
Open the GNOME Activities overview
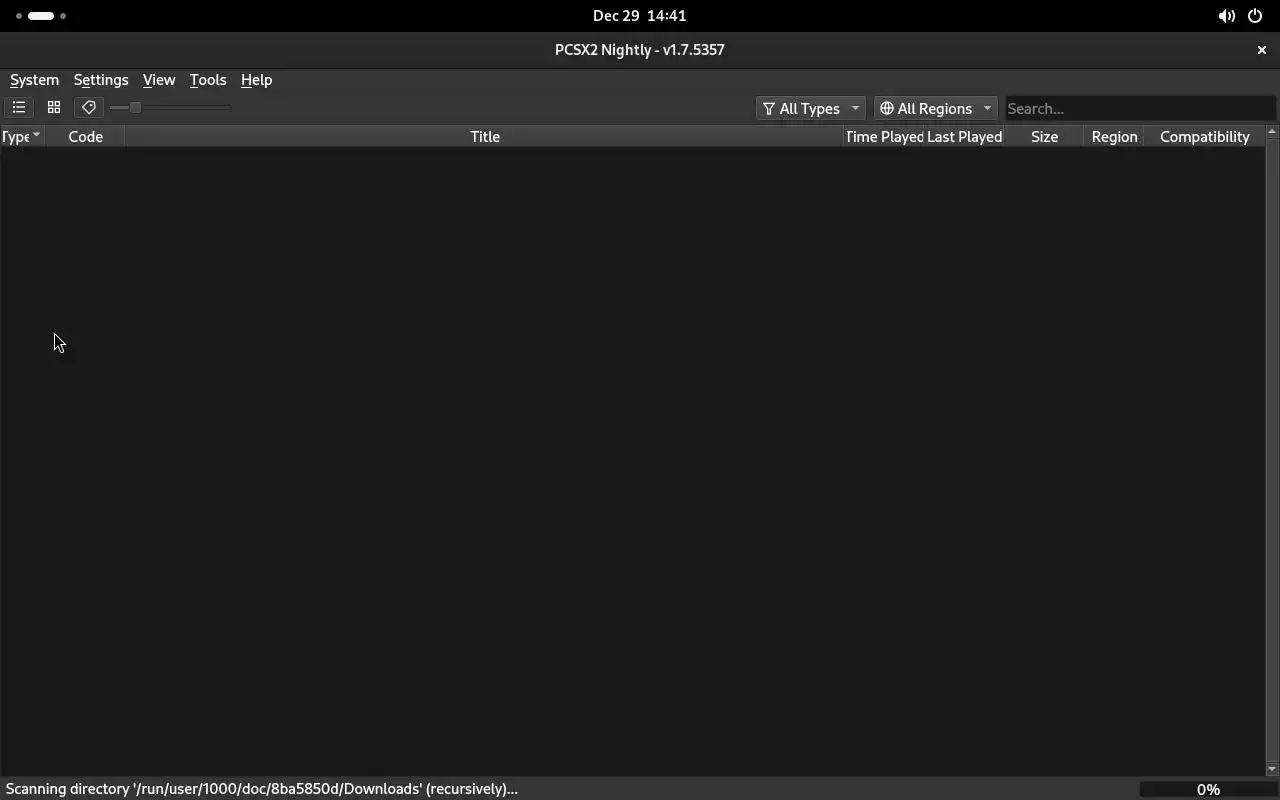click(41, 16)
